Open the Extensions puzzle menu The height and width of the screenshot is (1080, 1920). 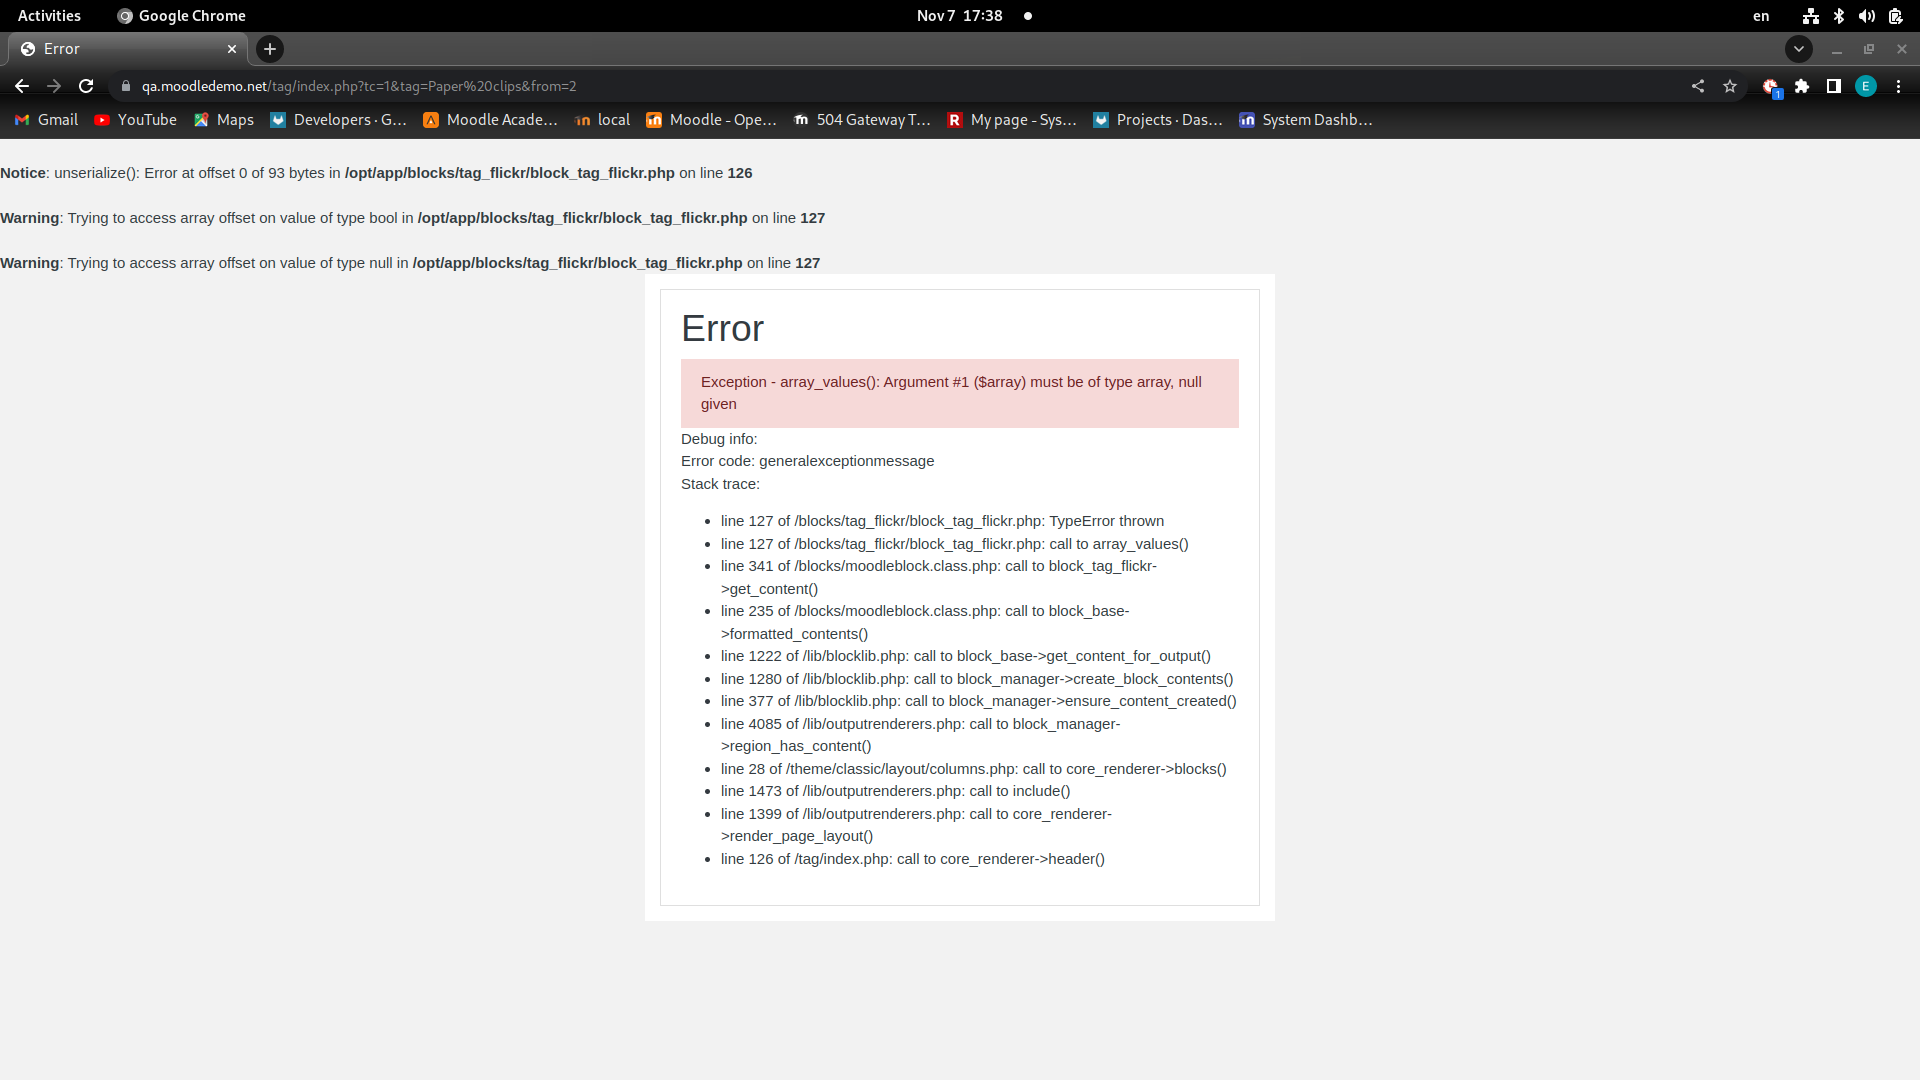click(x=1802, y=86)
